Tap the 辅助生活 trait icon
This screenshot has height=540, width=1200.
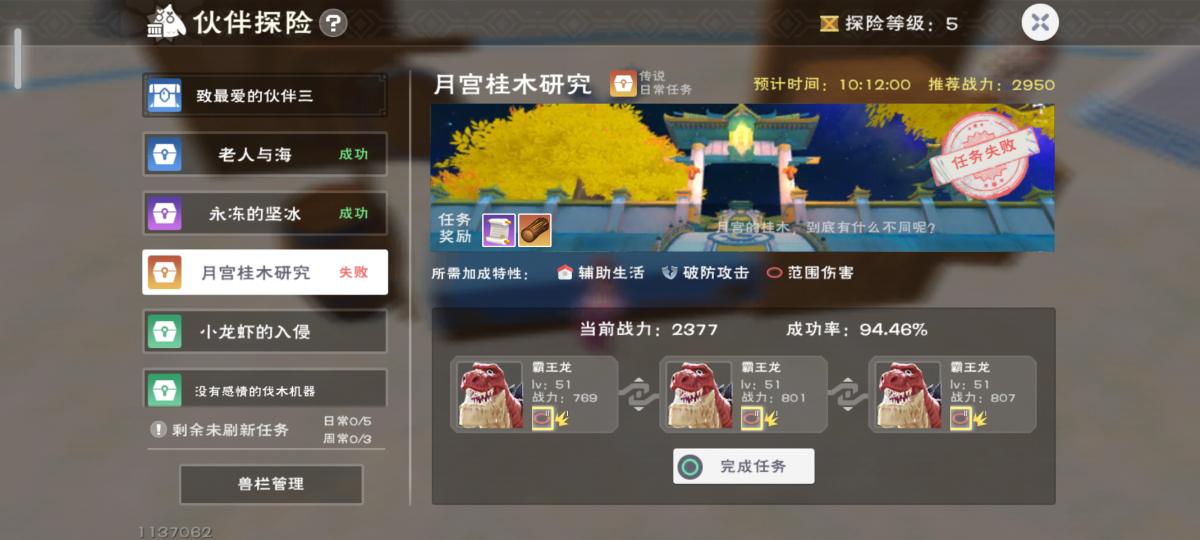coord(564,272)
